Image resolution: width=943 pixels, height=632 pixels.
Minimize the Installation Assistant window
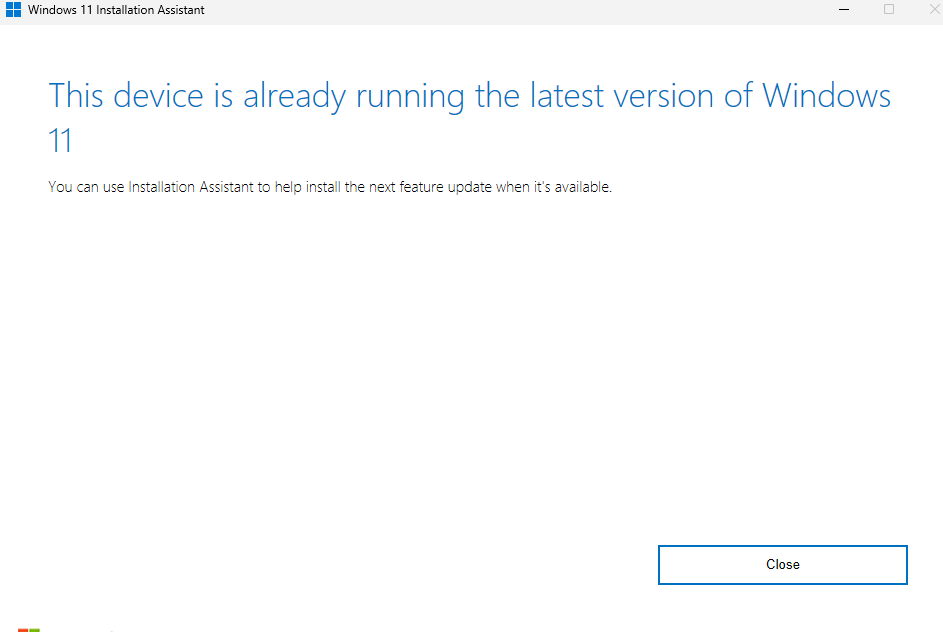click(x=843, y=9)
